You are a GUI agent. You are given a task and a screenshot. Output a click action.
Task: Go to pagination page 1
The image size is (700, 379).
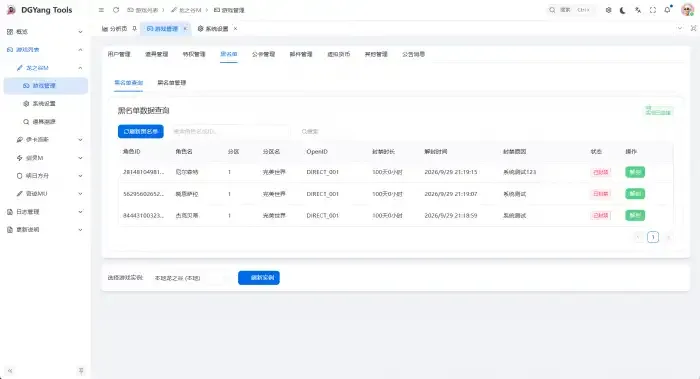pos(653,237)
